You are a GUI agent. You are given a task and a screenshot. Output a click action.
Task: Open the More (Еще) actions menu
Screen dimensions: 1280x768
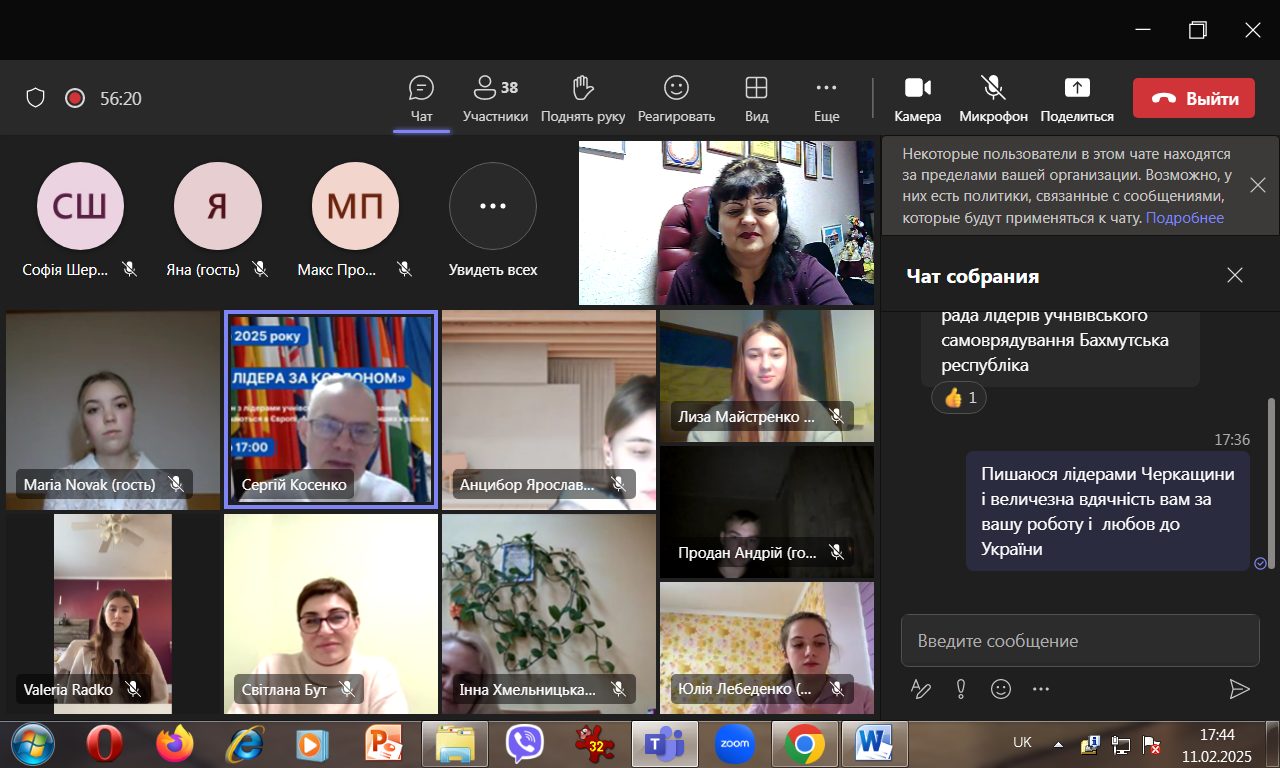pos(826,98)
